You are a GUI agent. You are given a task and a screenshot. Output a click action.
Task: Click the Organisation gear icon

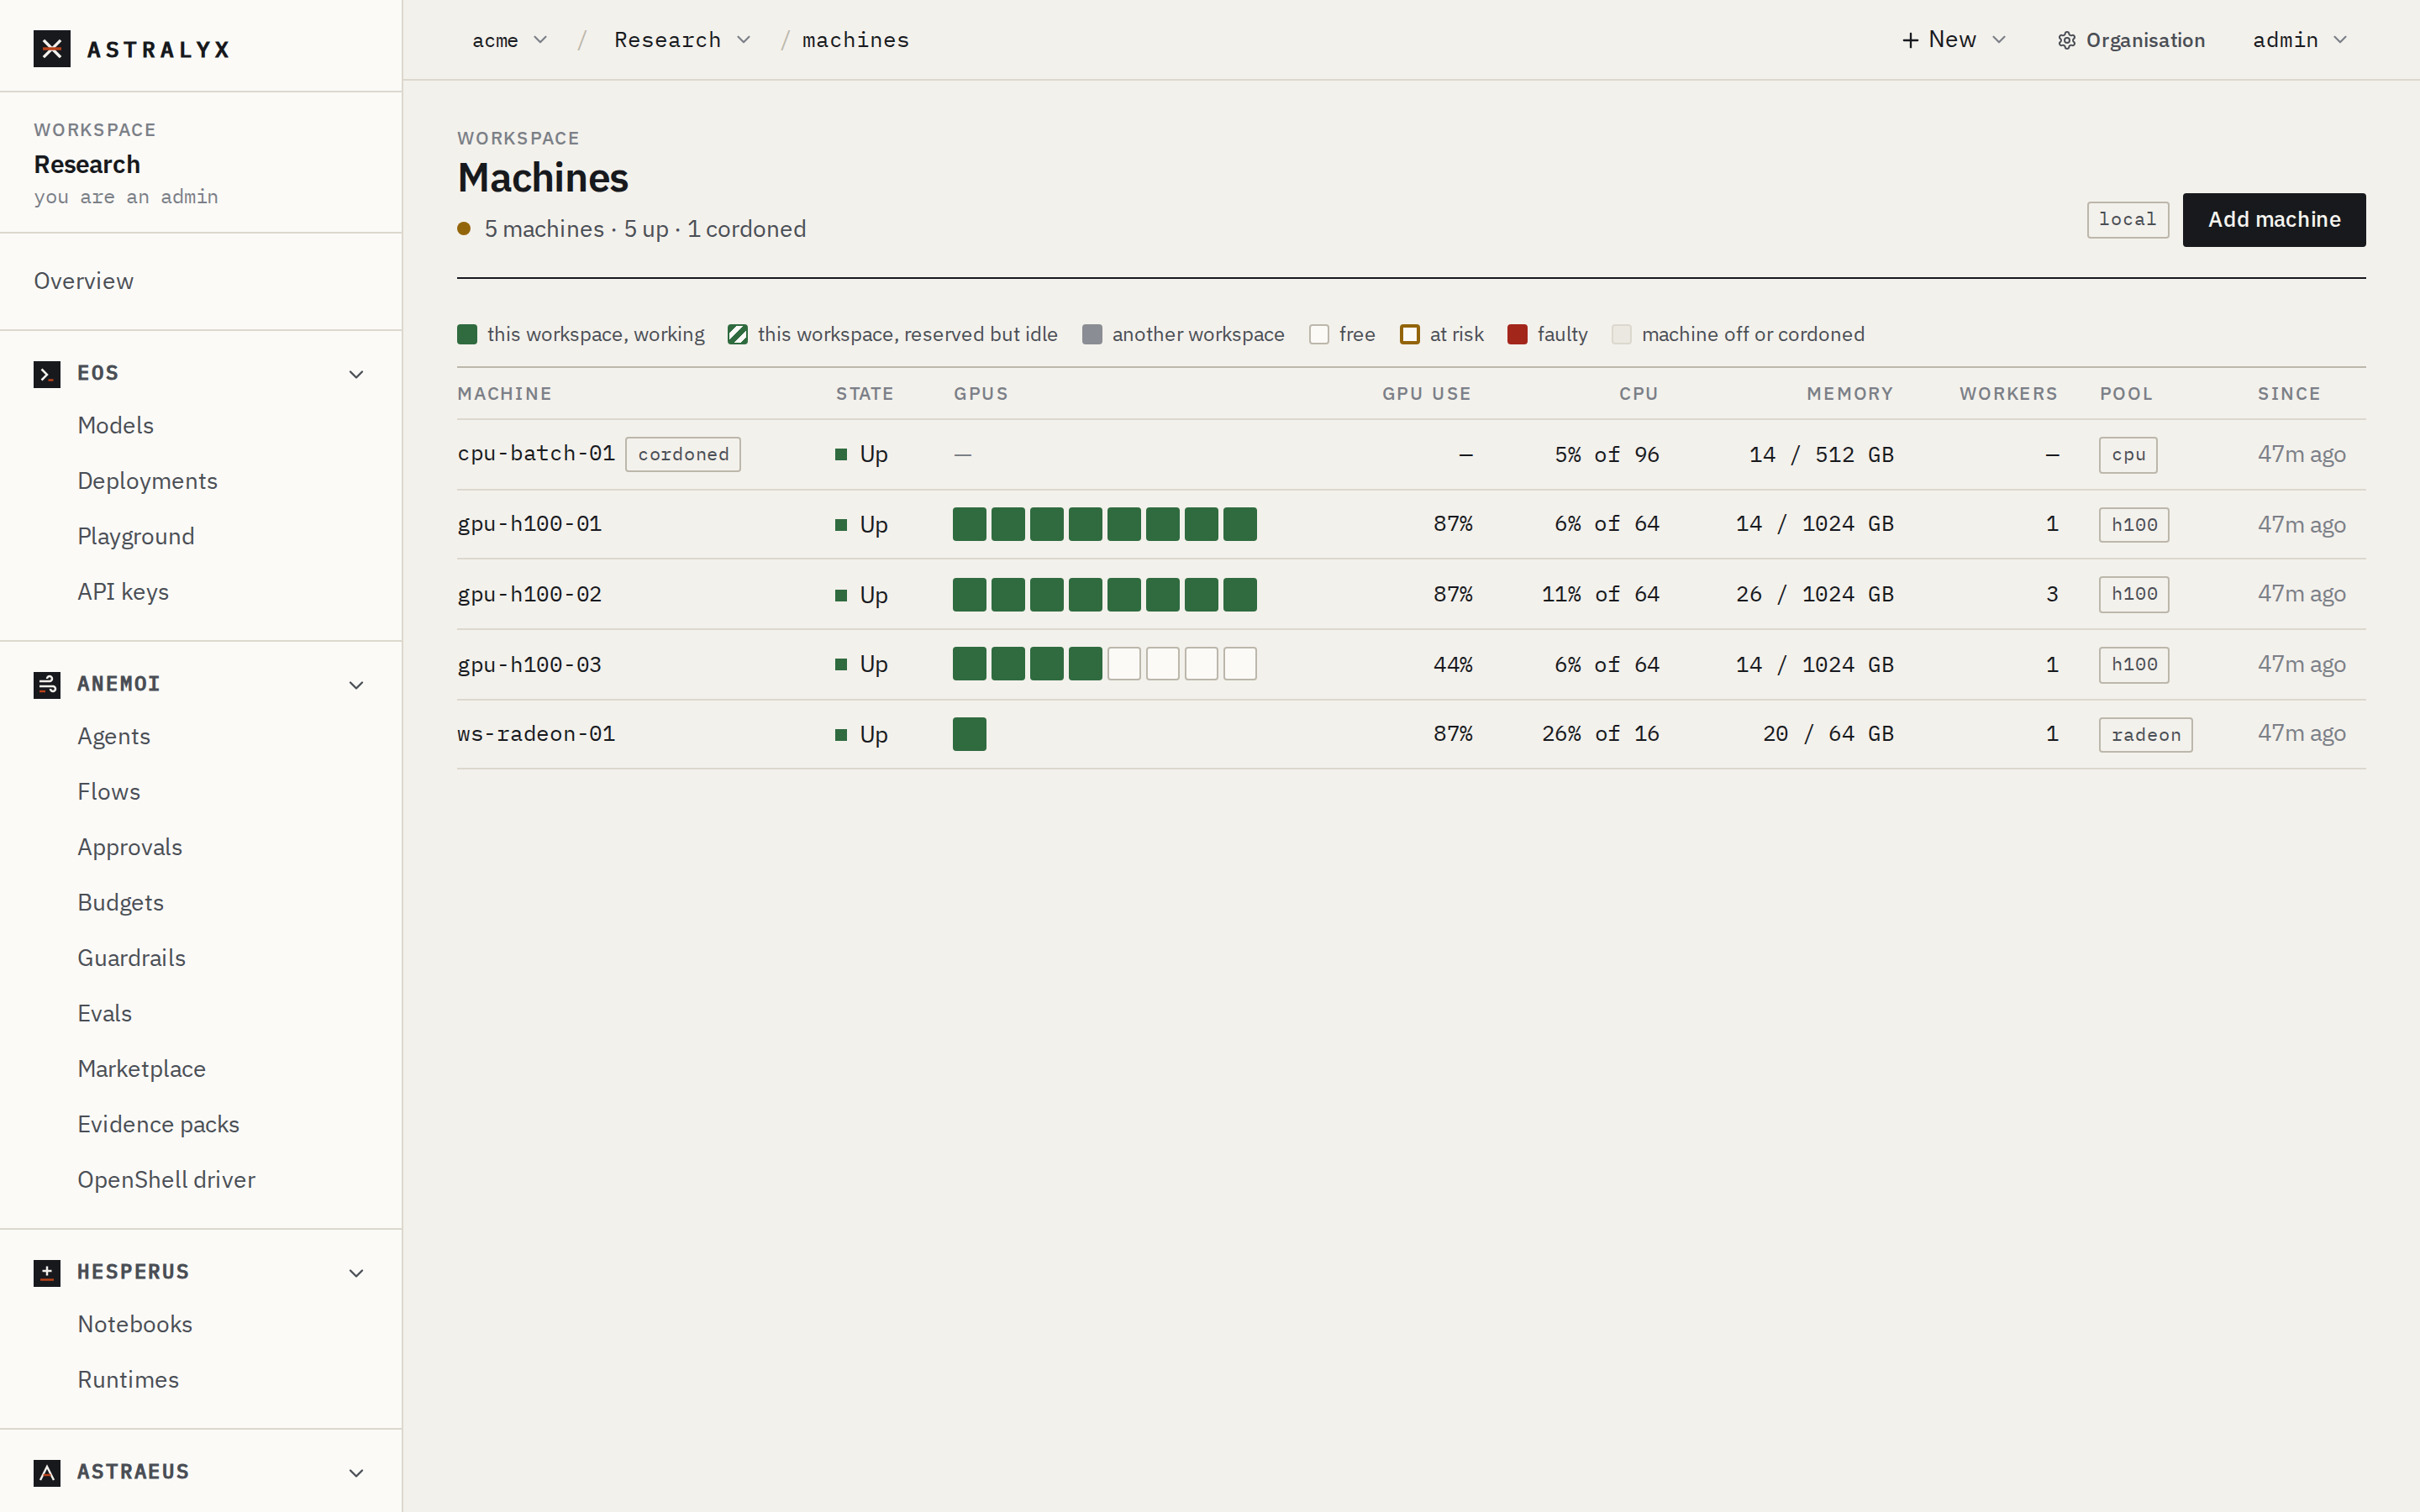(x=2067, y=41)
